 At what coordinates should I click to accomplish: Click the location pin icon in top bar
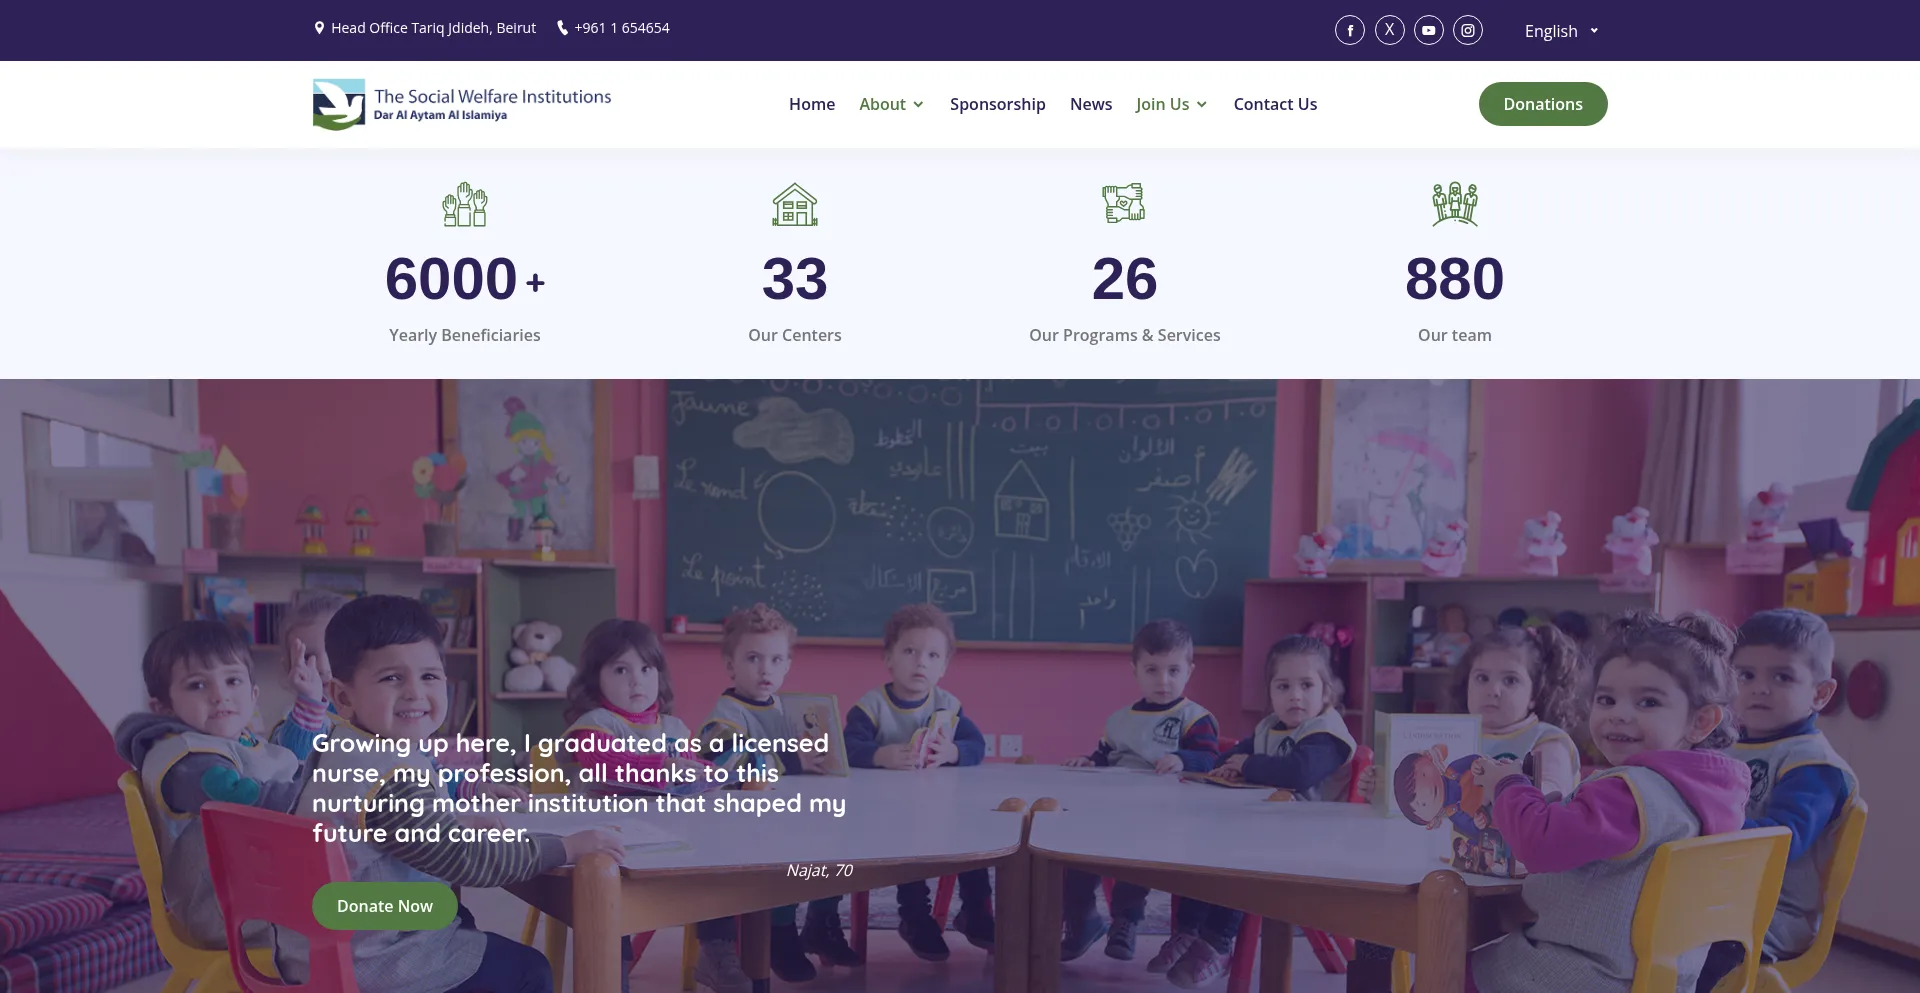(319, 28)
